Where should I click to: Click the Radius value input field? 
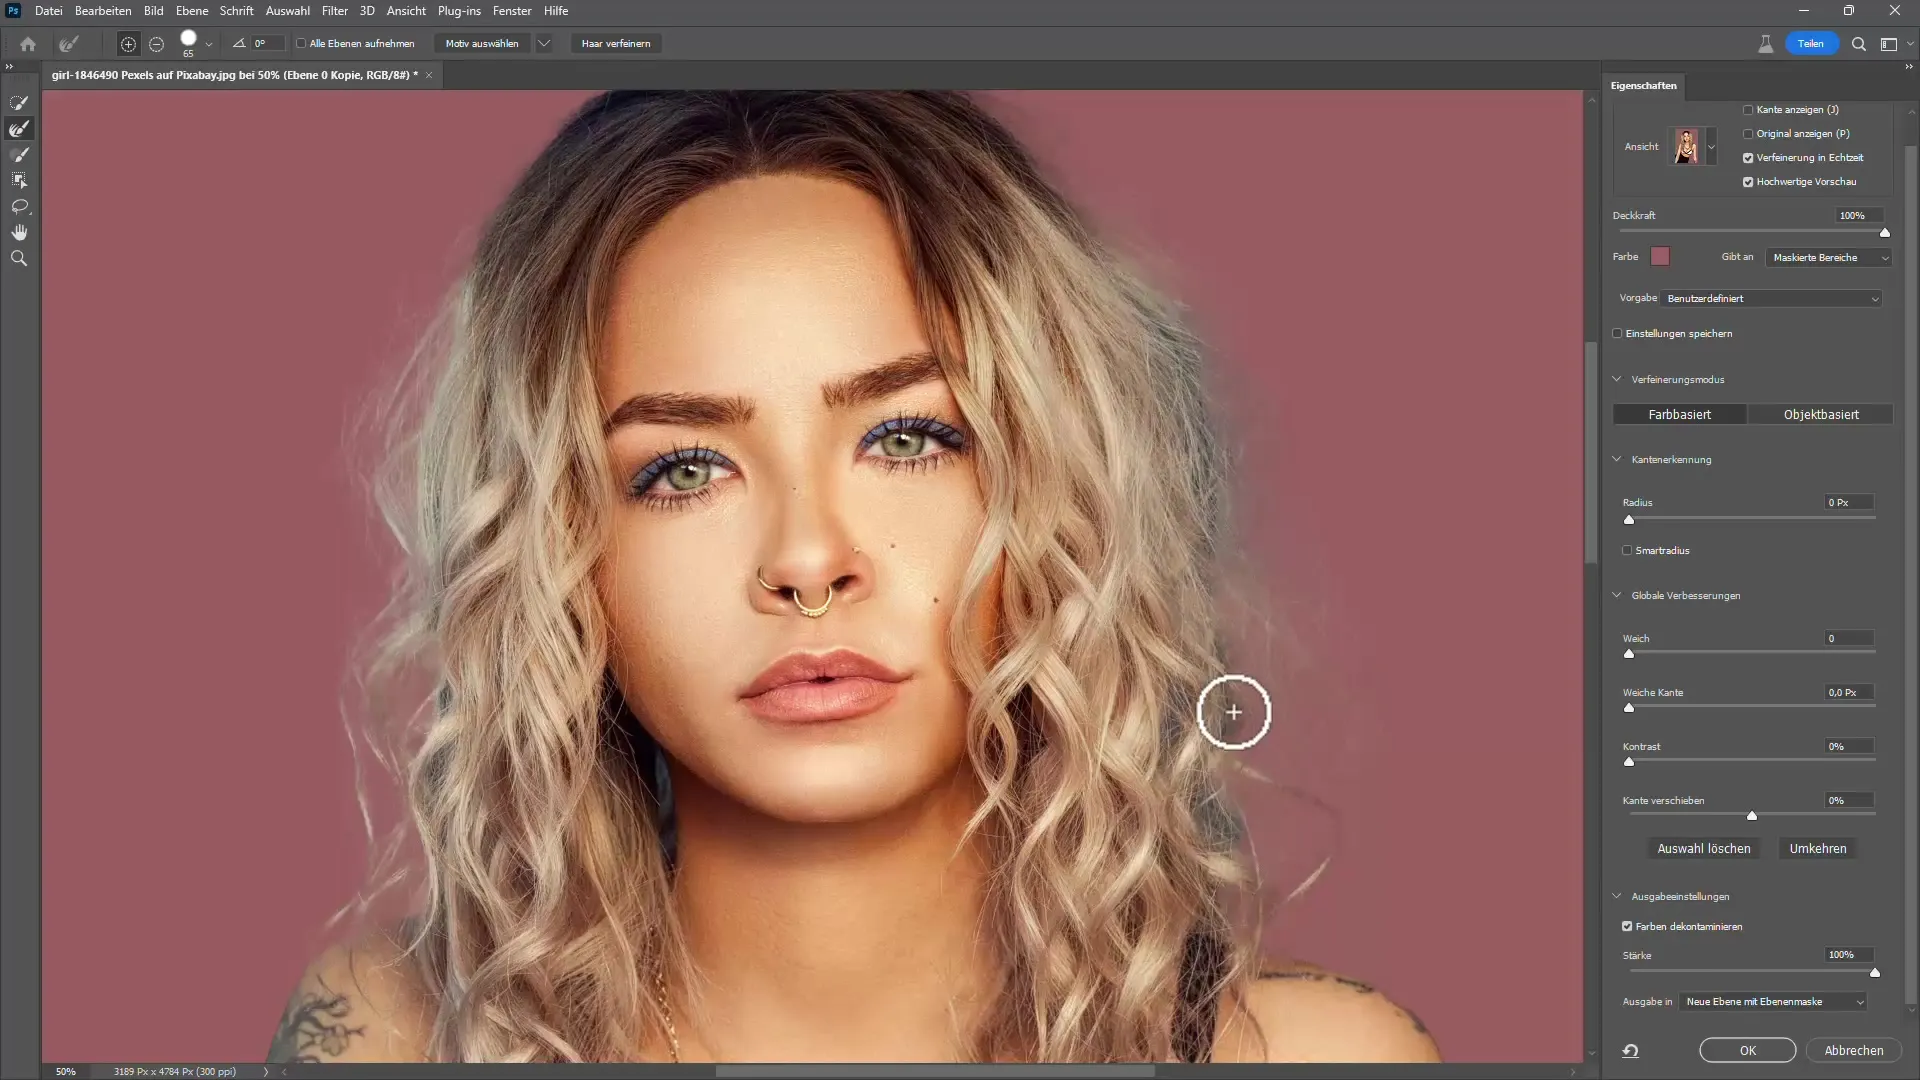coord(1849,503)
